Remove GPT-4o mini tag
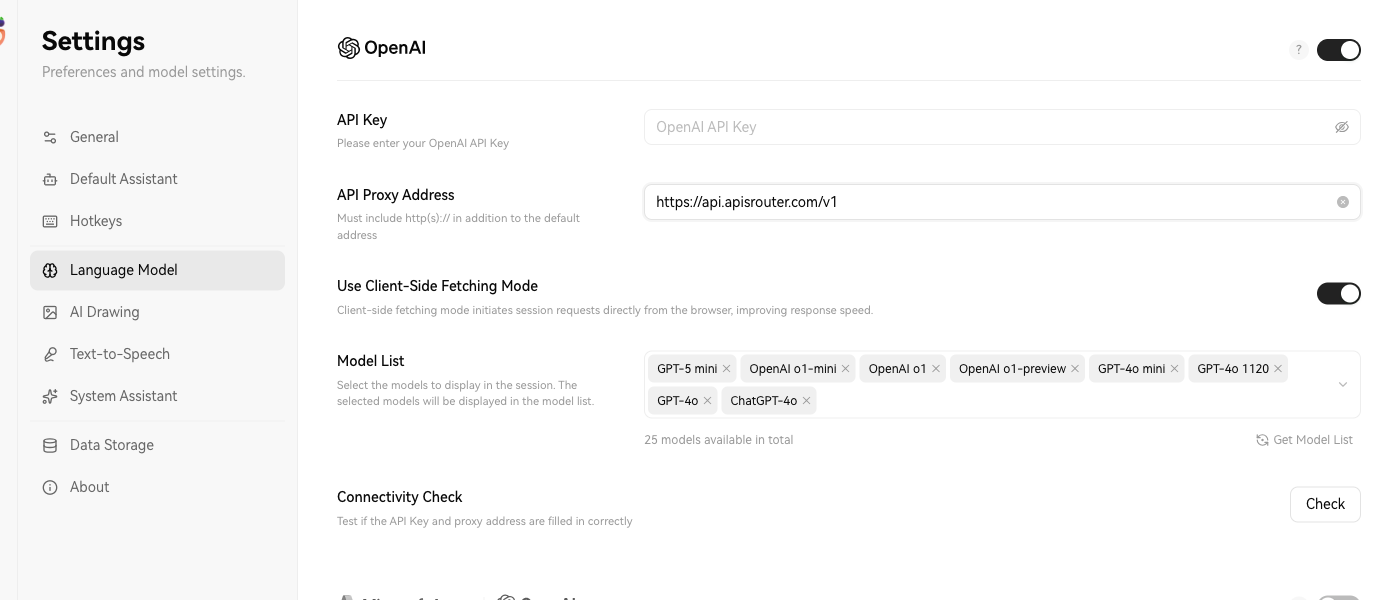The image size is (1400, 600). pos(1174,369)
